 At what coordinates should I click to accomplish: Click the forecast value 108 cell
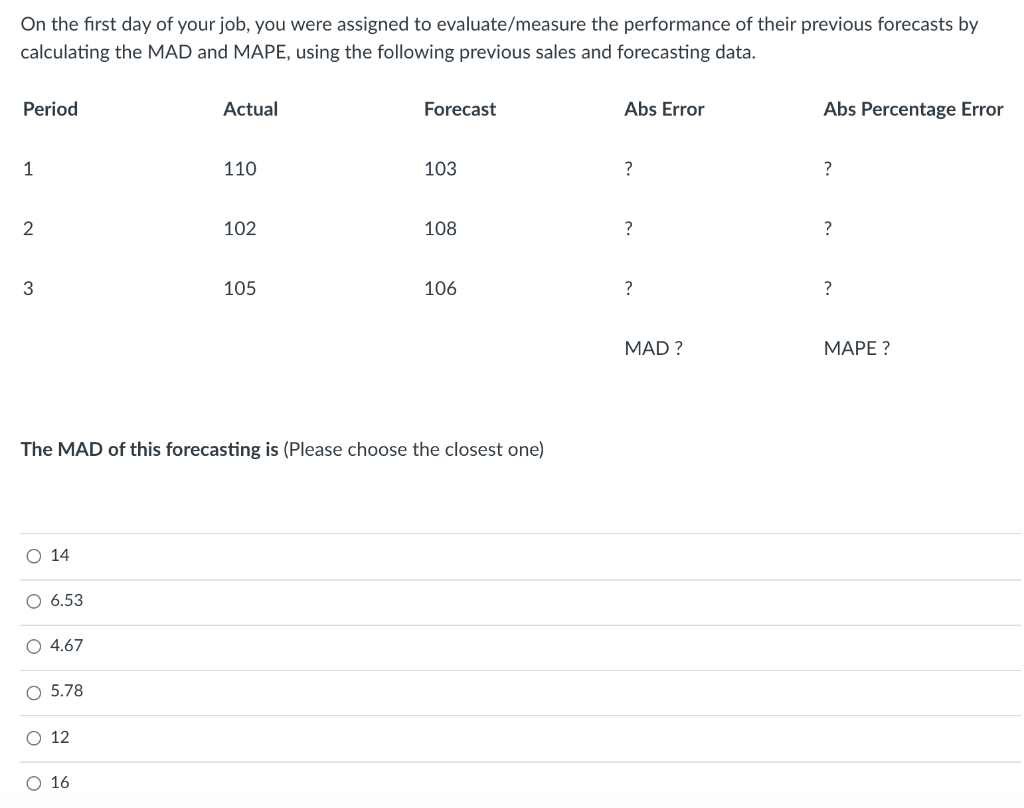[x=440, y=229]
